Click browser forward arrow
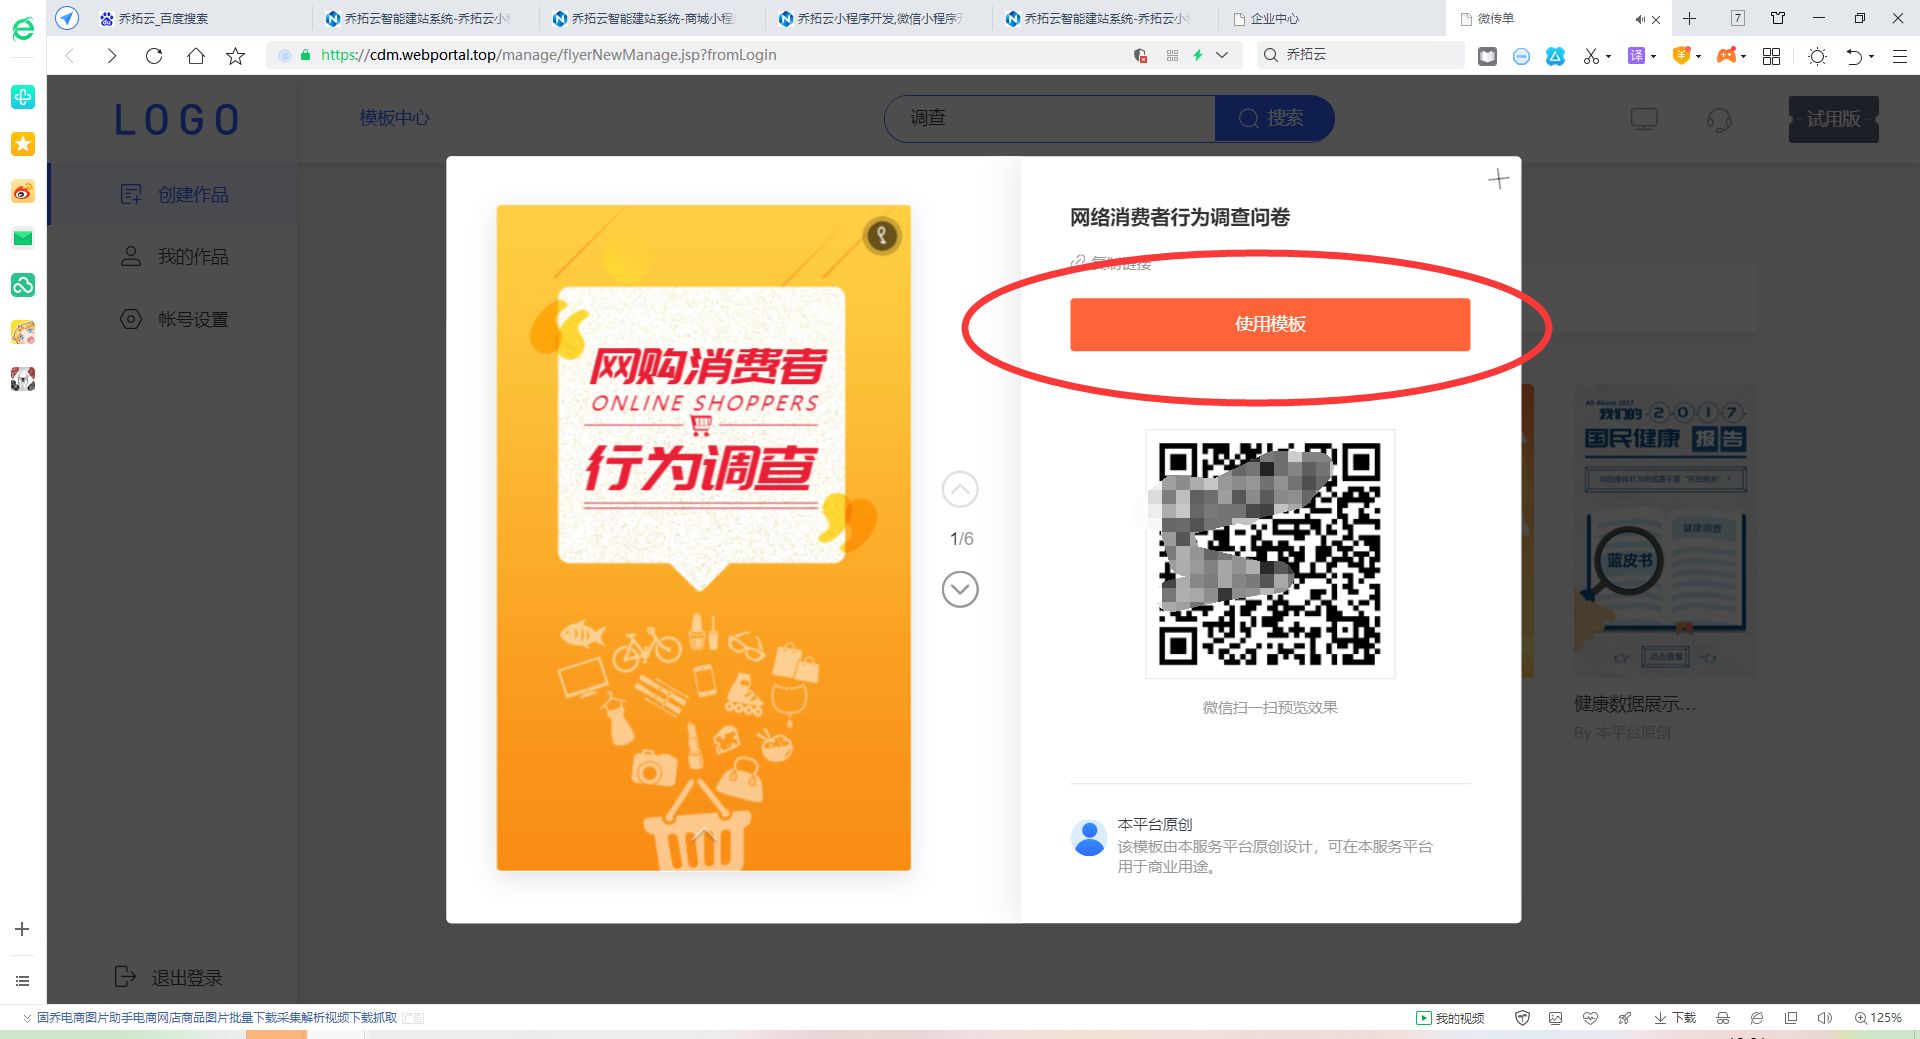 [x=111, y=56]
